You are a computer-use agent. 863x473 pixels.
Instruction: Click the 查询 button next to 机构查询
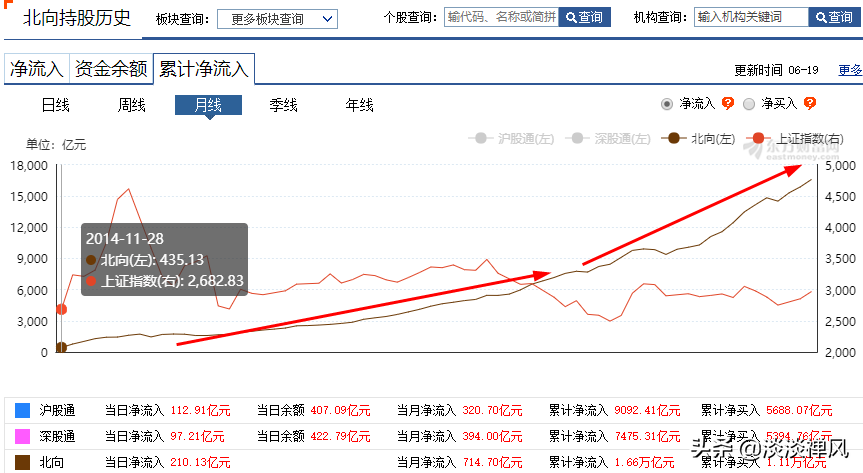click(x=834, y=17)
